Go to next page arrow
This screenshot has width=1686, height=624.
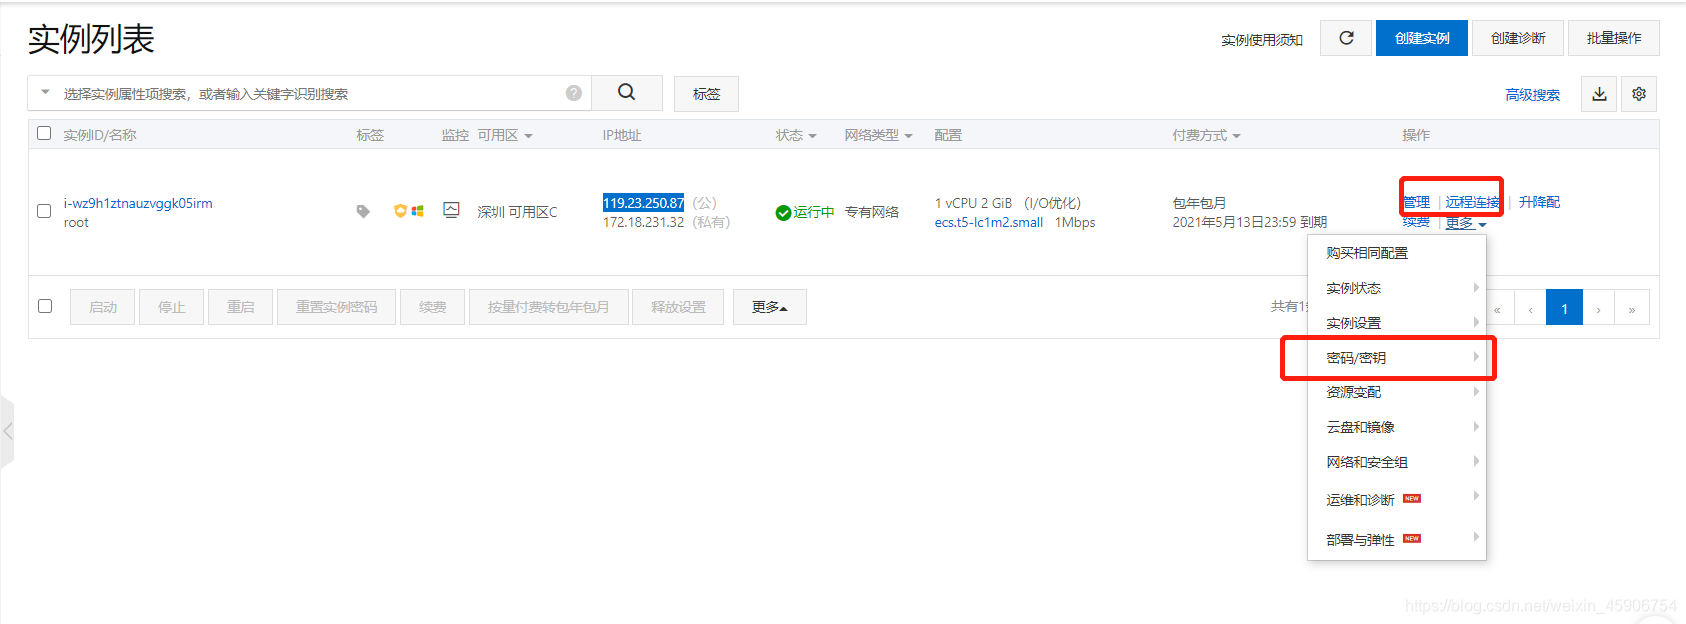tap(1599, 308)
